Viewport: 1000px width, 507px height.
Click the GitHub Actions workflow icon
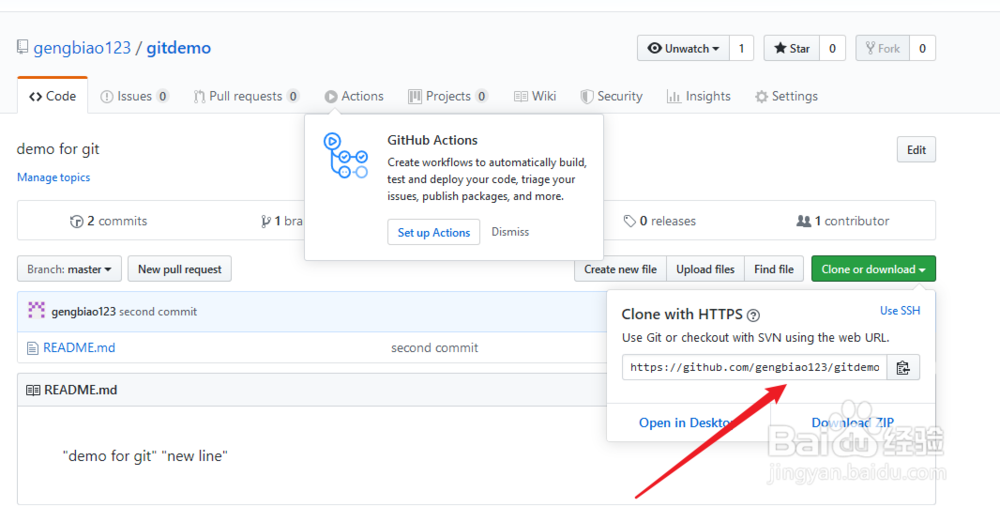pos(346,156)
